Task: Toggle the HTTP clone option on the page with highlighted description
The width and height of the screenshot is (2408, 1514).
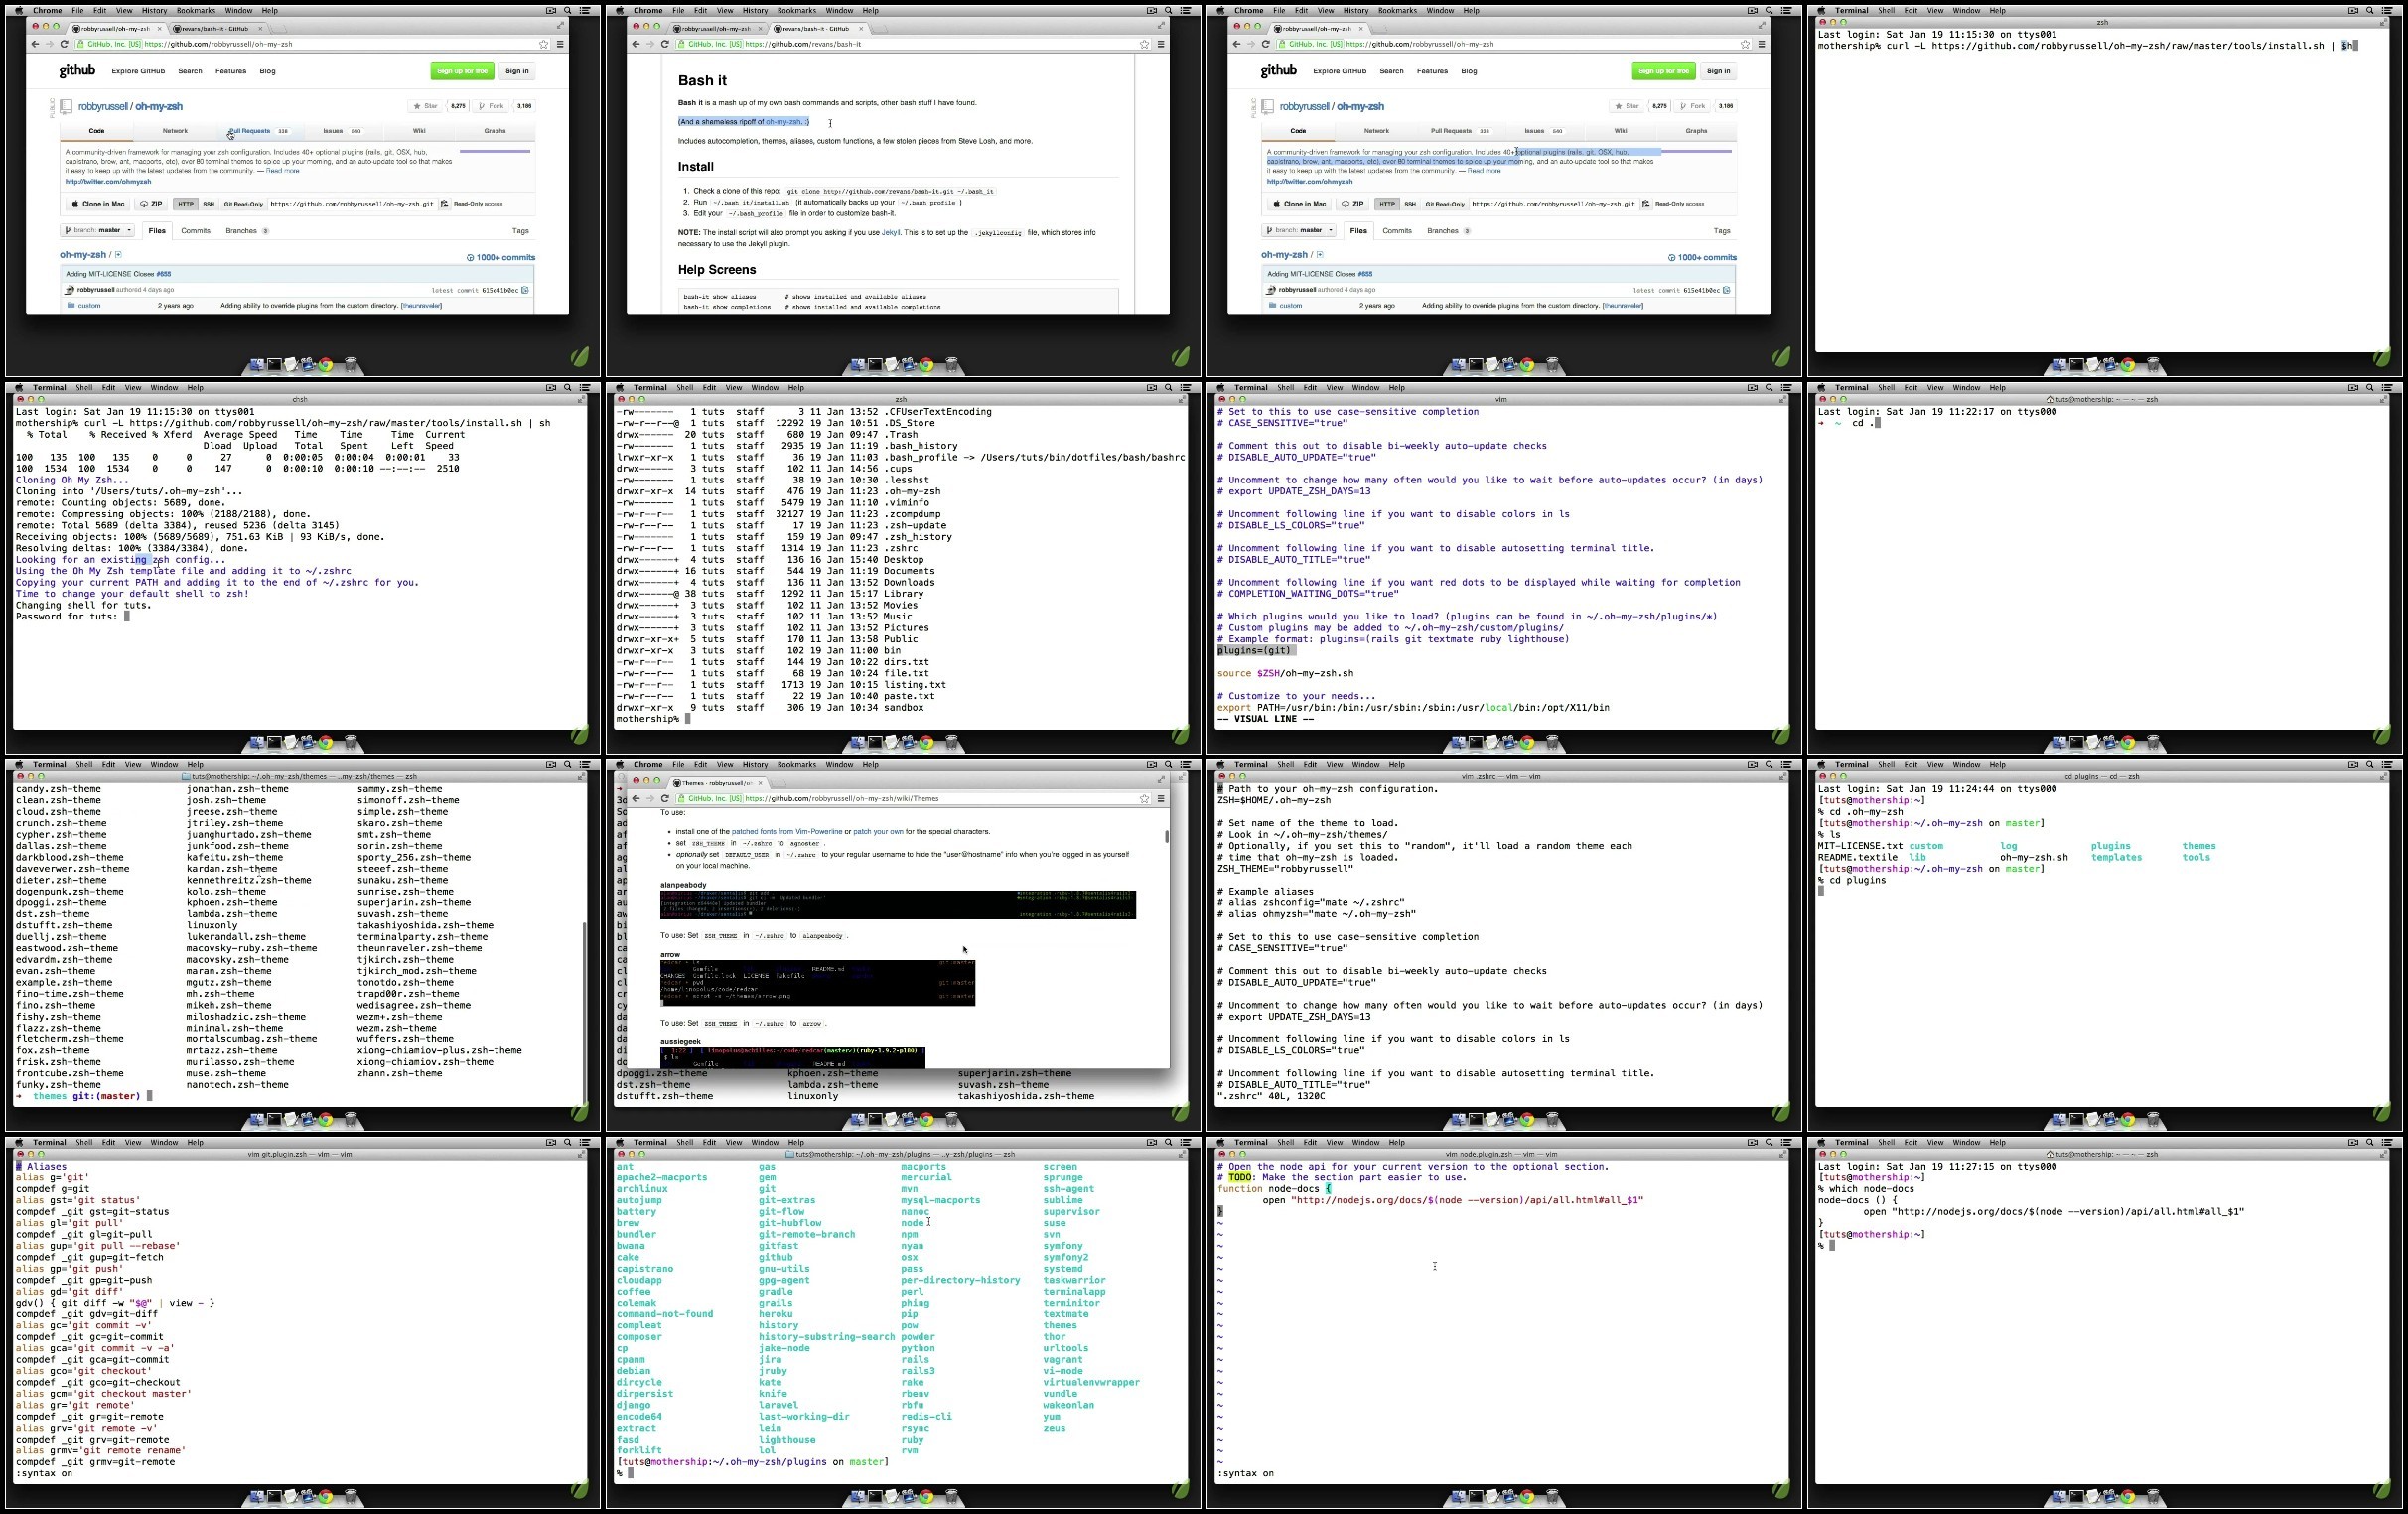Action: [1386, 204]
